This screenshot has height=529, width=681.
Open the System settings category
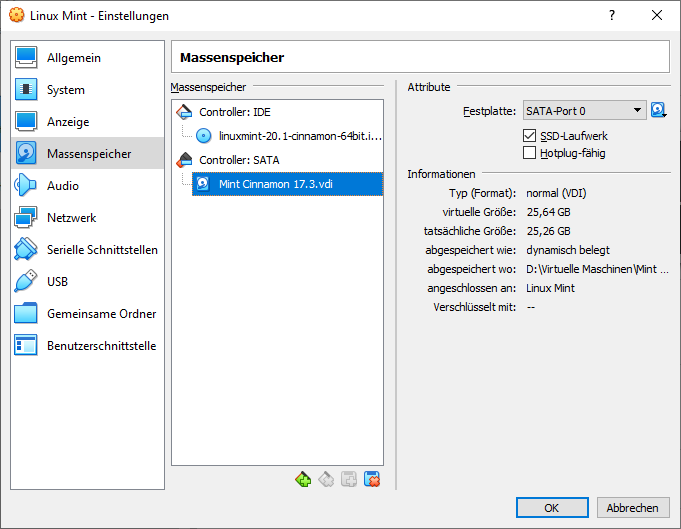[x=87, y=89]
